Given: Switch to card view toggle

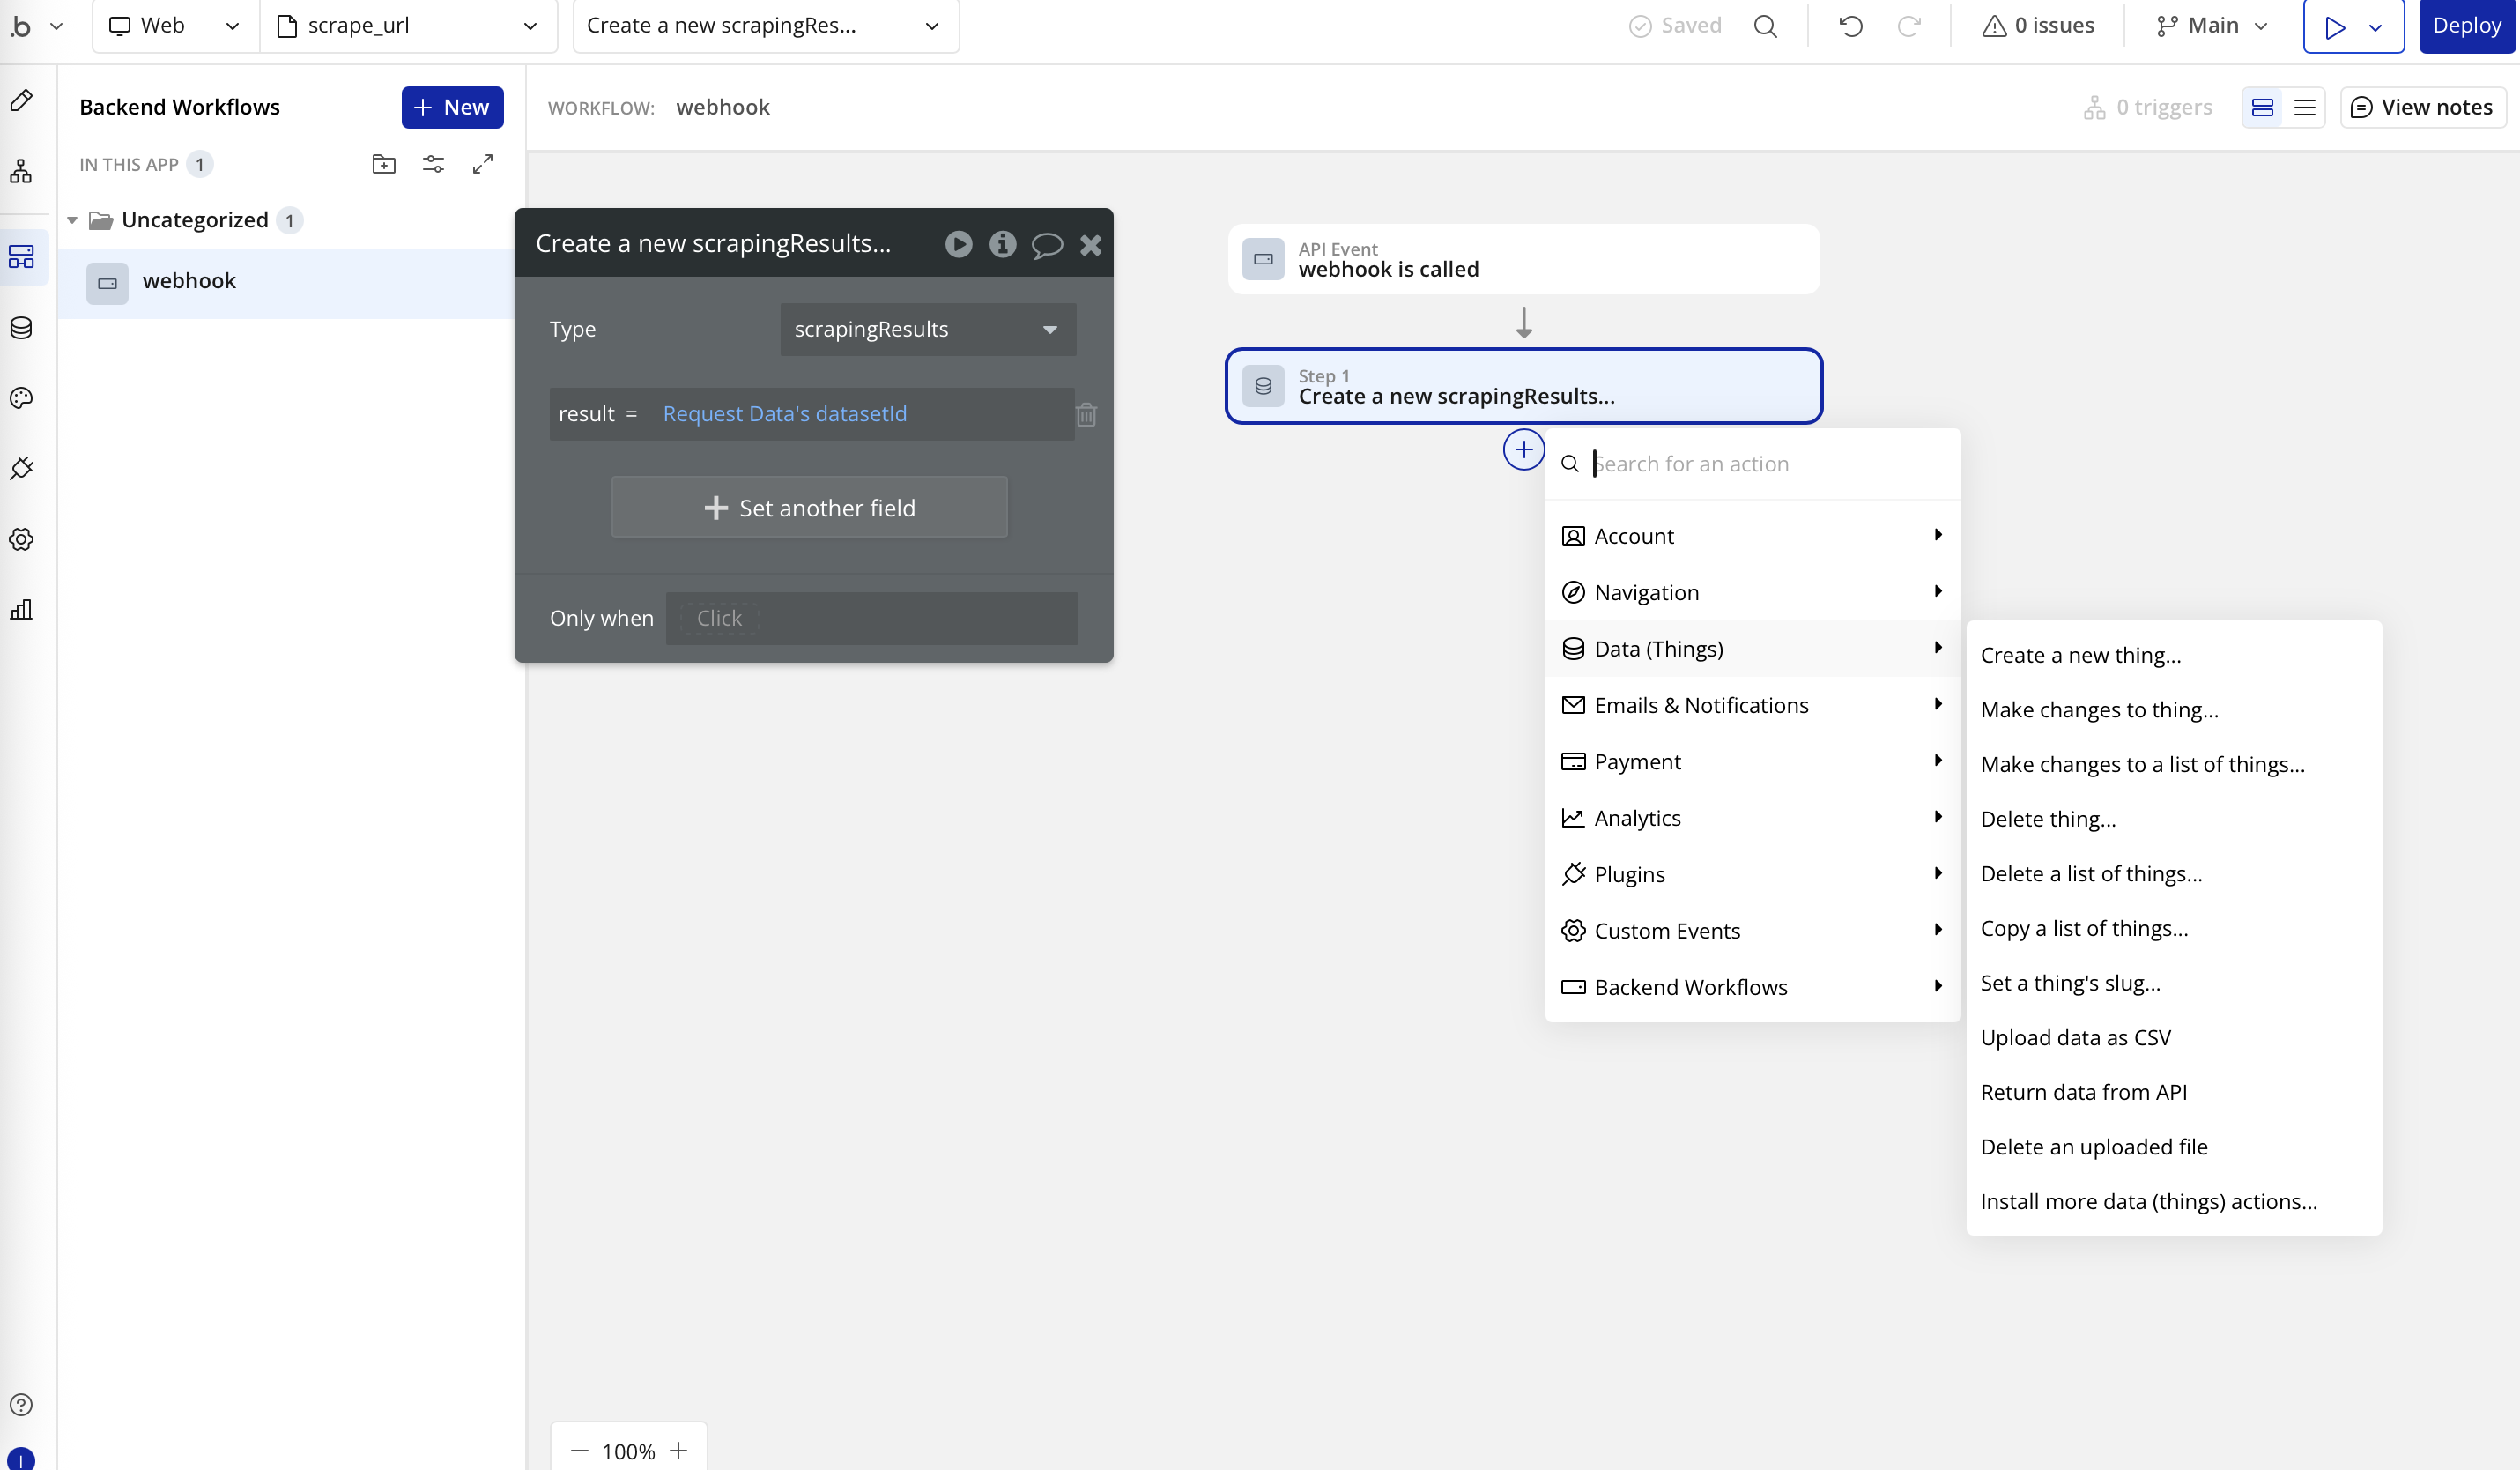Looking at the screenshot, I should 2262,107.
